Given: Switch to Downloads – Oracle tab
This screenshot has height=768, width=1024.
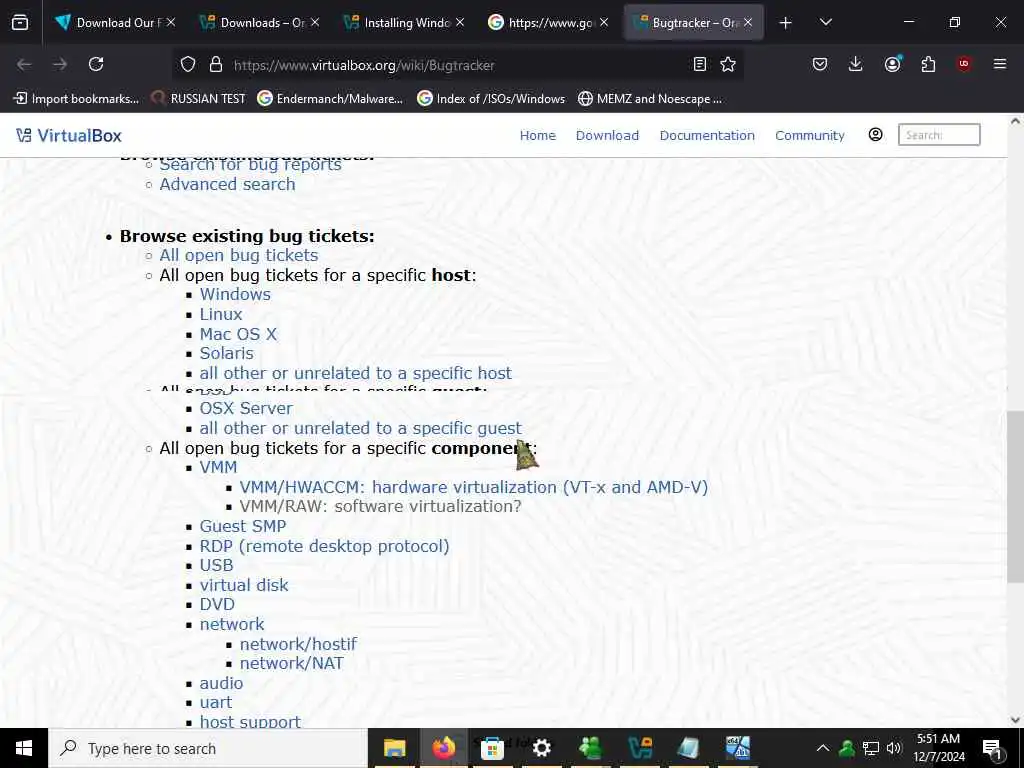Looking at the screenshot, I should coord(259,23).
